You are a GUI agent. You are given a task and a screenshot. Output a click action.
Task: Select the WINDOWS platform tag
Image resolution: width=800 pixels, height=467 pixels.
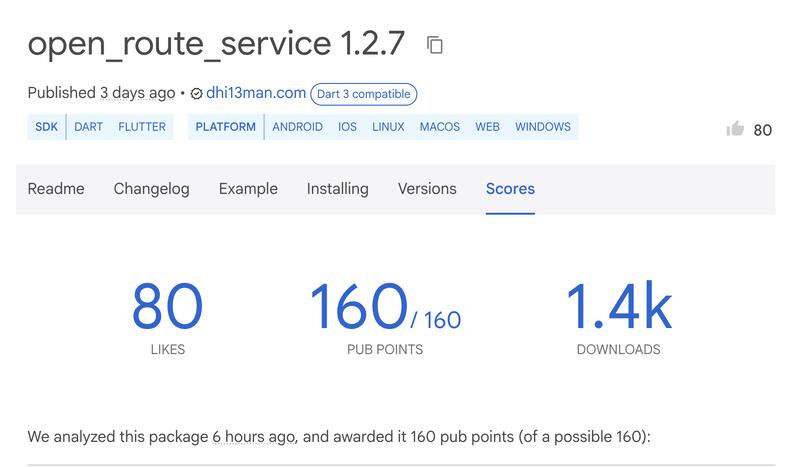pos(543,127)
